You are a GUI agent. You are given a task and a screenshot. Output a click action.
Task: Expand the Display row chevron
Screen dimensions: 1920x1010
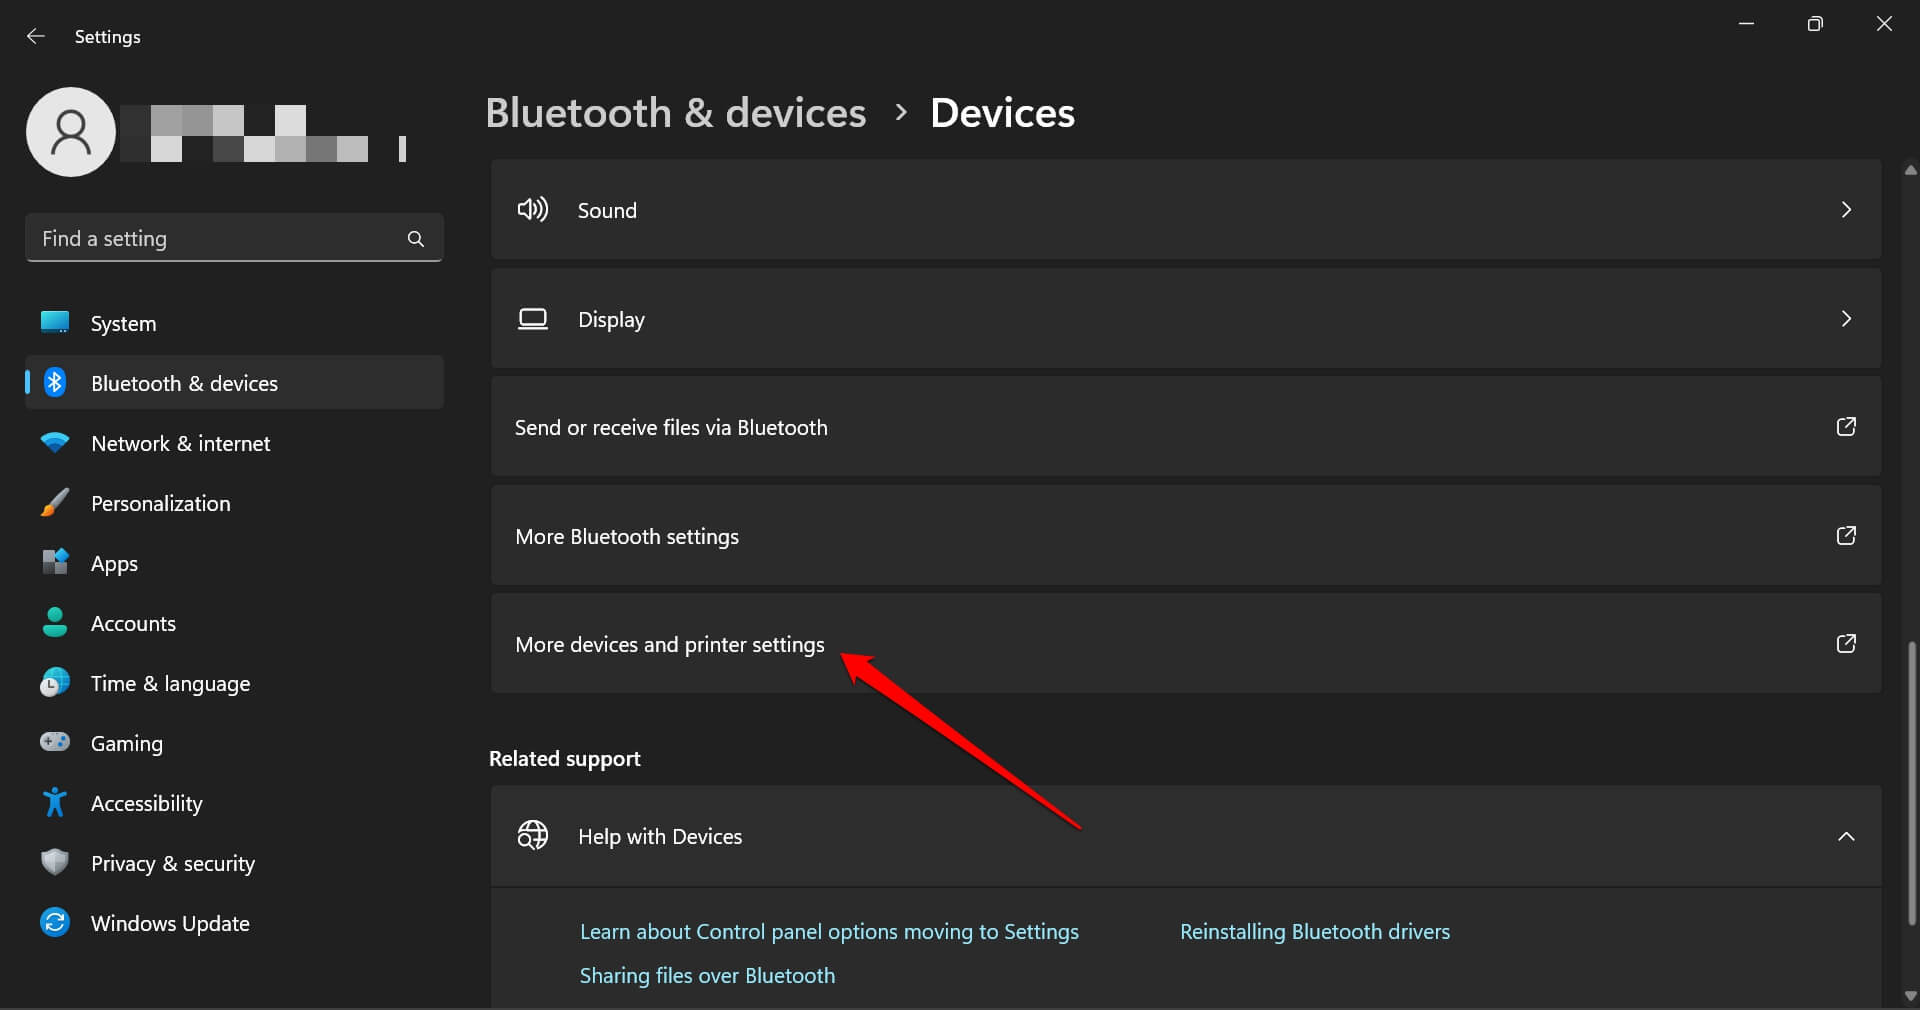(1846, 319)
